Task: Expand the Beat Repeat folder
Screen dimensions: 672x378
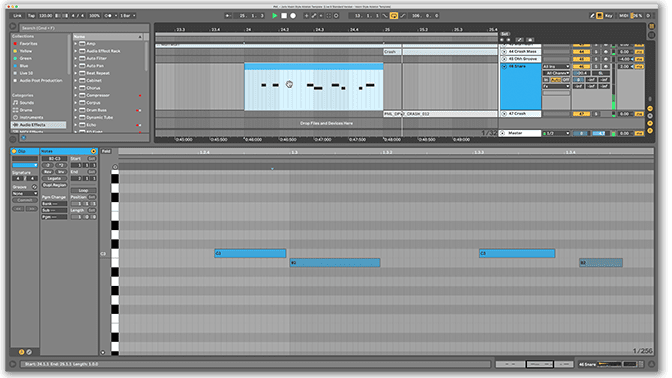Action: 76,73
